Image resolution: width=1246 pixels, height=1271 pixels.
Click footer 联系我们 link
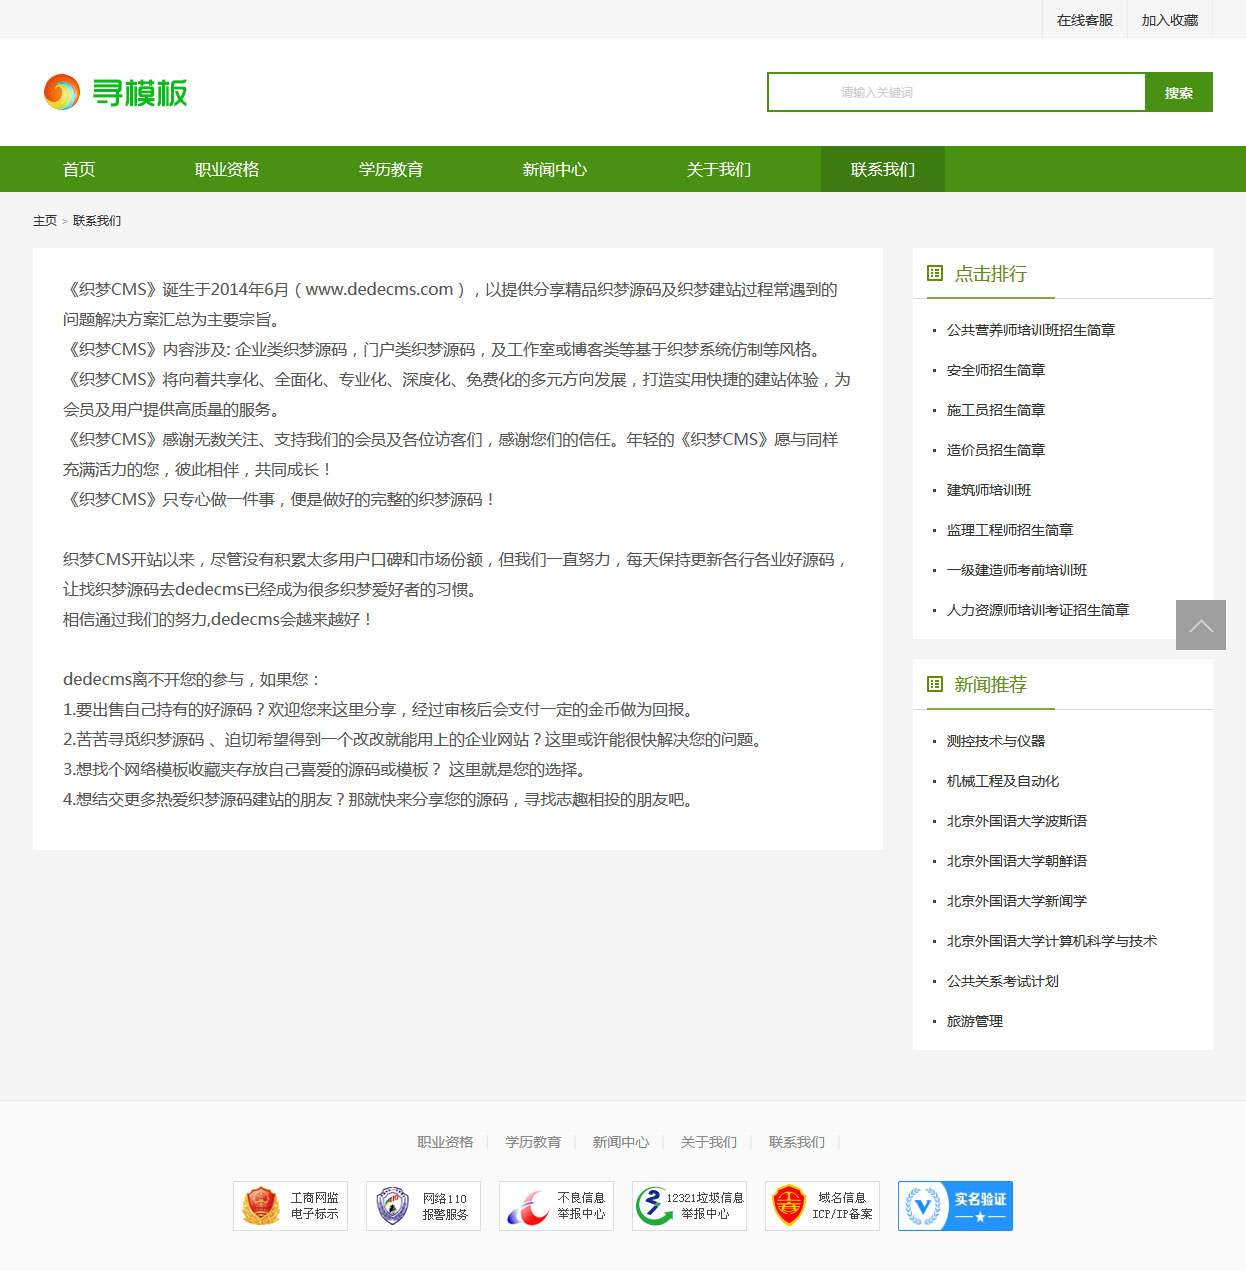(x=797, y=1142)
